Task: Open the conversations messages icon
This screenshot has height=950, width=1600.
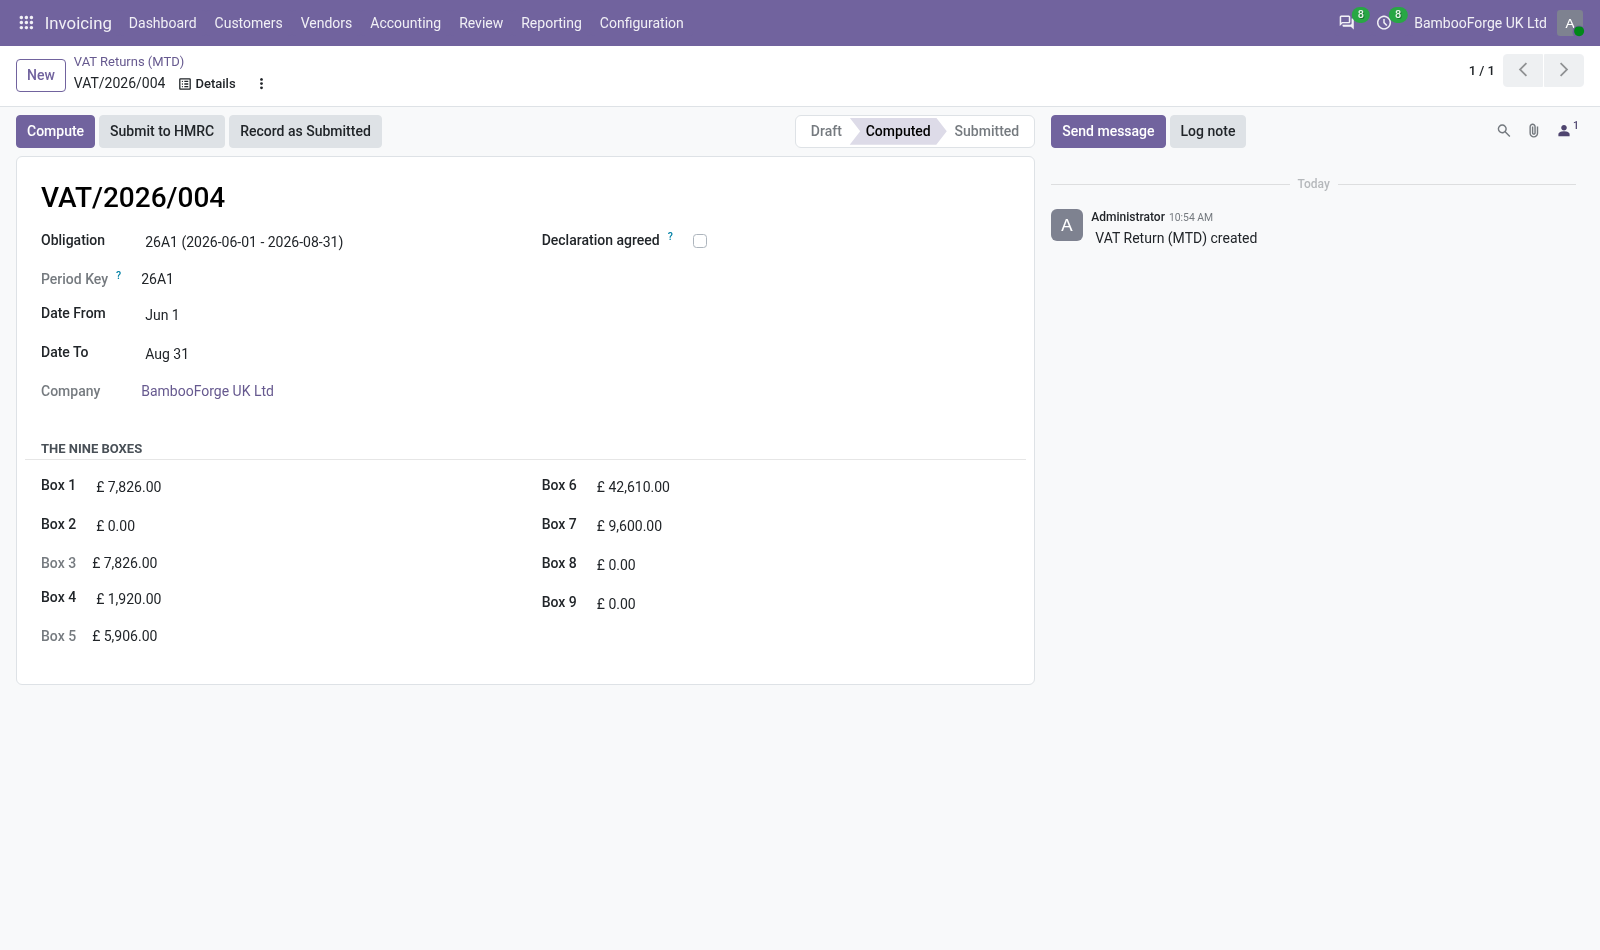Action: 1347,22
